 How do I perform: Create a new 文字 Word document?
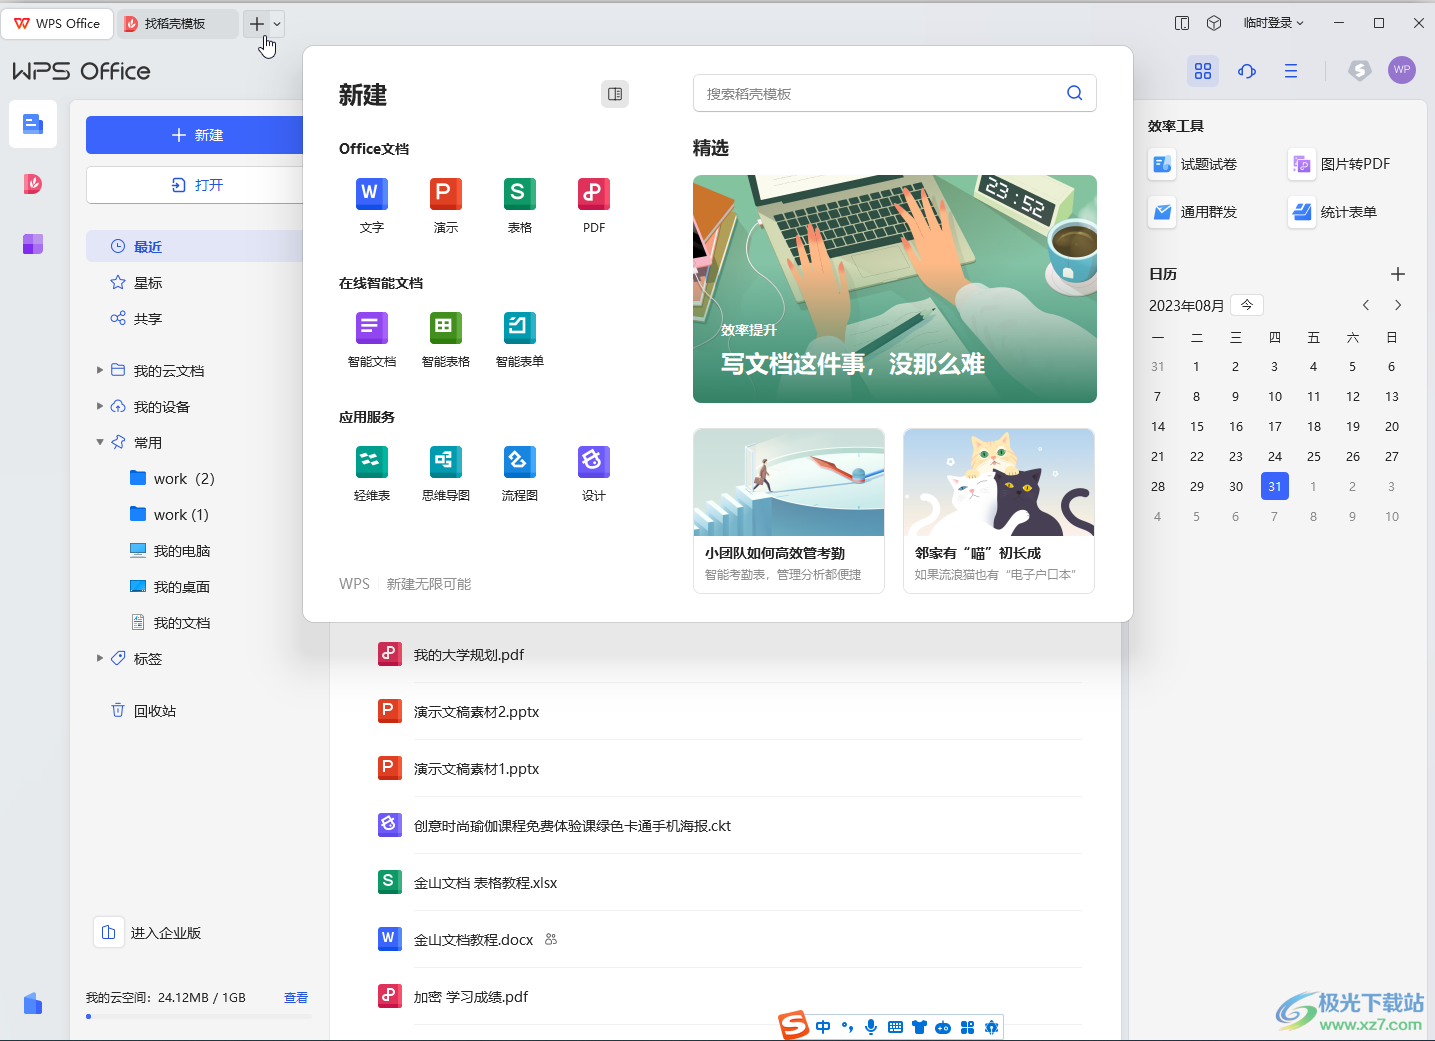pyautogui.click(x=371, y=205)
